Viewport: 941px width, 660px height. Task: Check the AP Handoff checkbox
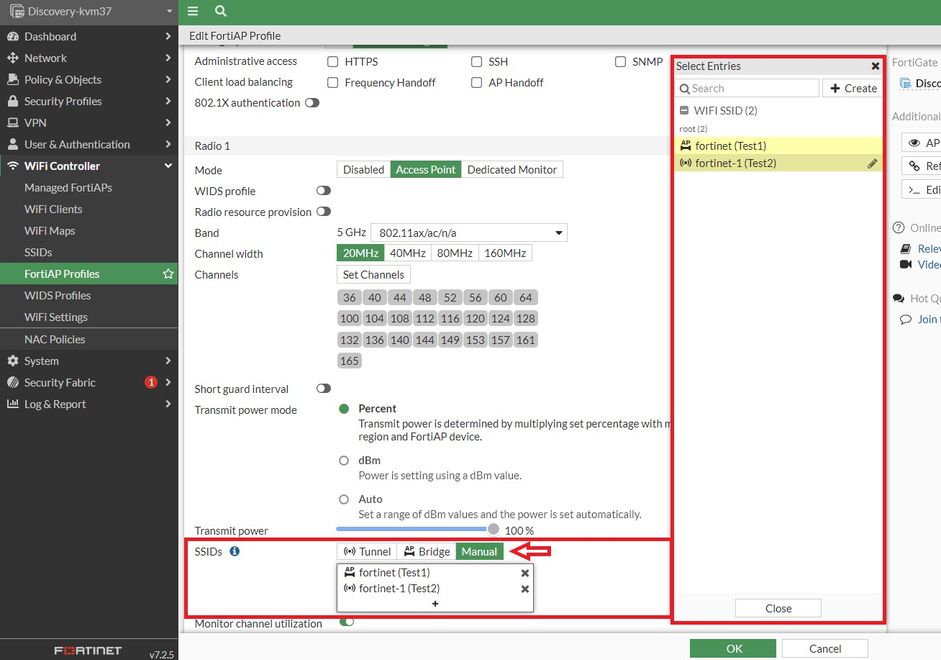(477, 82)
